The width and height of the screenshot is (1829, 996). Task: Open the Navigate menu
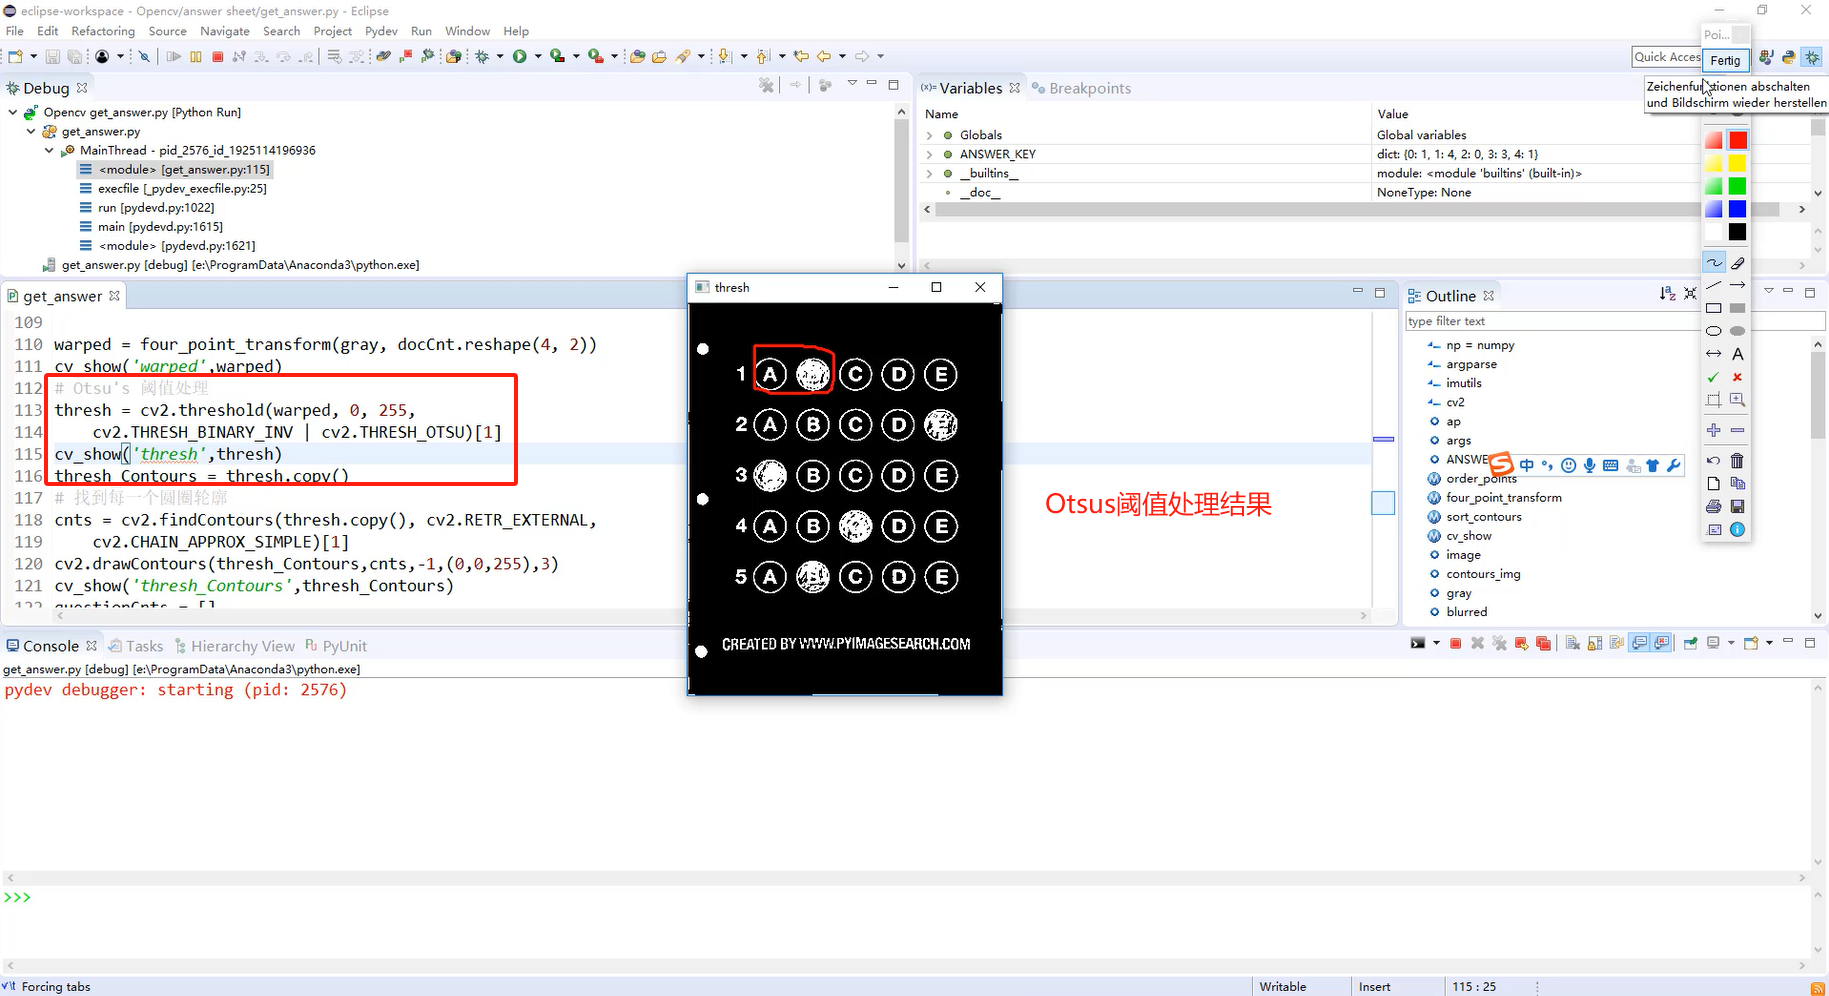pos(224,31)
